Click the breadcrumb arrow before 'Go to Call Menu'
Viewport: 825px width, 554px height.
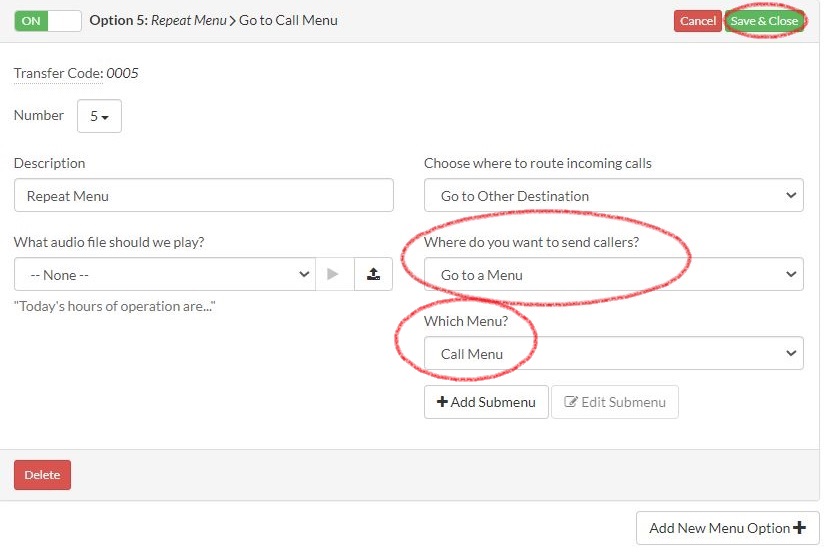pos(231,20)
